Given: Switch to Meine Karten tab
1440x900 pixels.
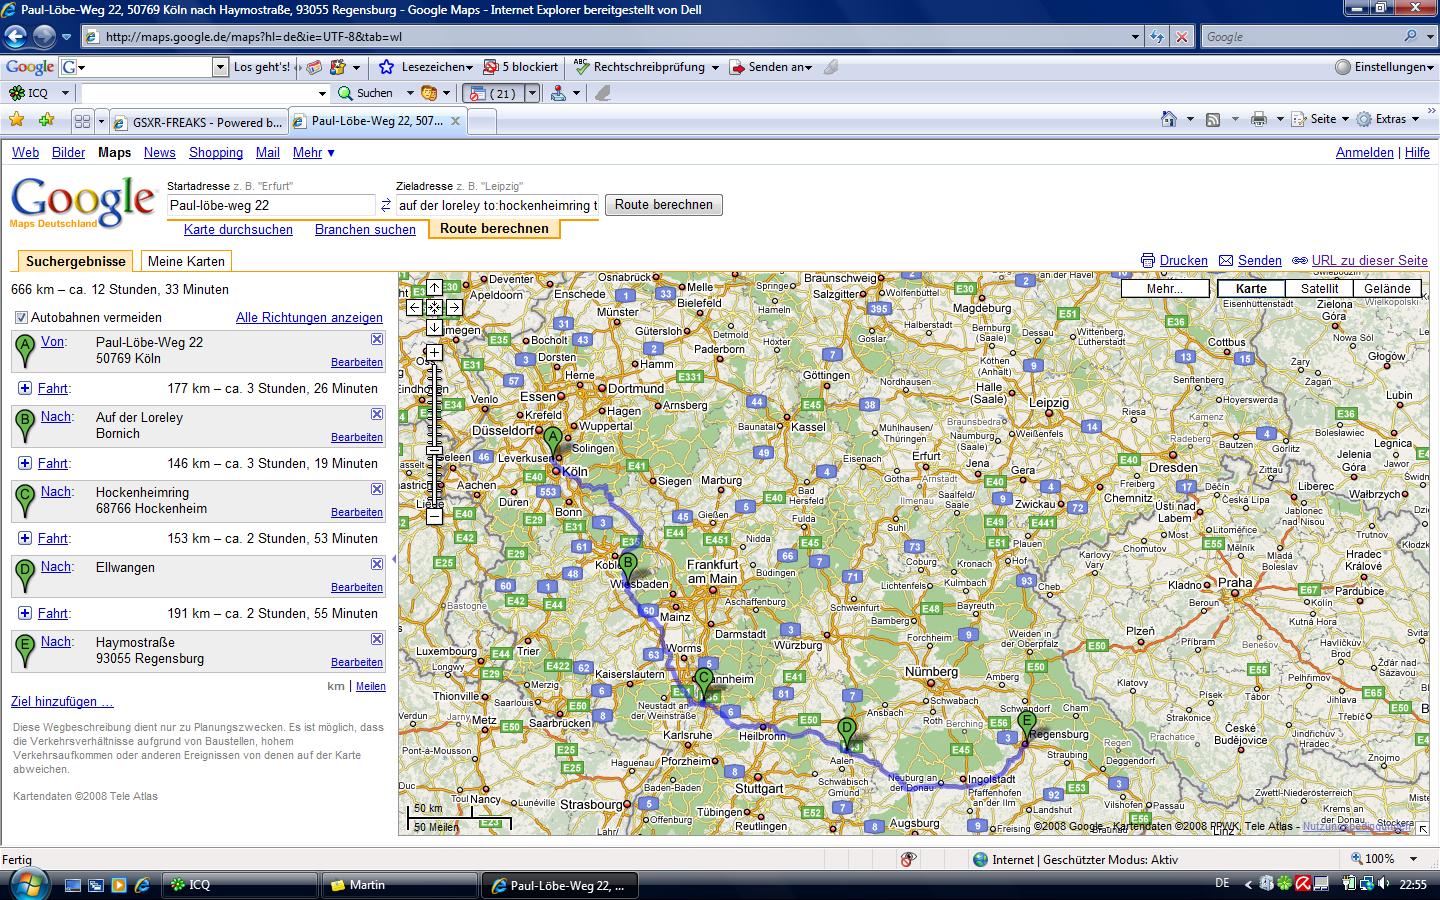Looking at the screenshot, I should 186,261.
